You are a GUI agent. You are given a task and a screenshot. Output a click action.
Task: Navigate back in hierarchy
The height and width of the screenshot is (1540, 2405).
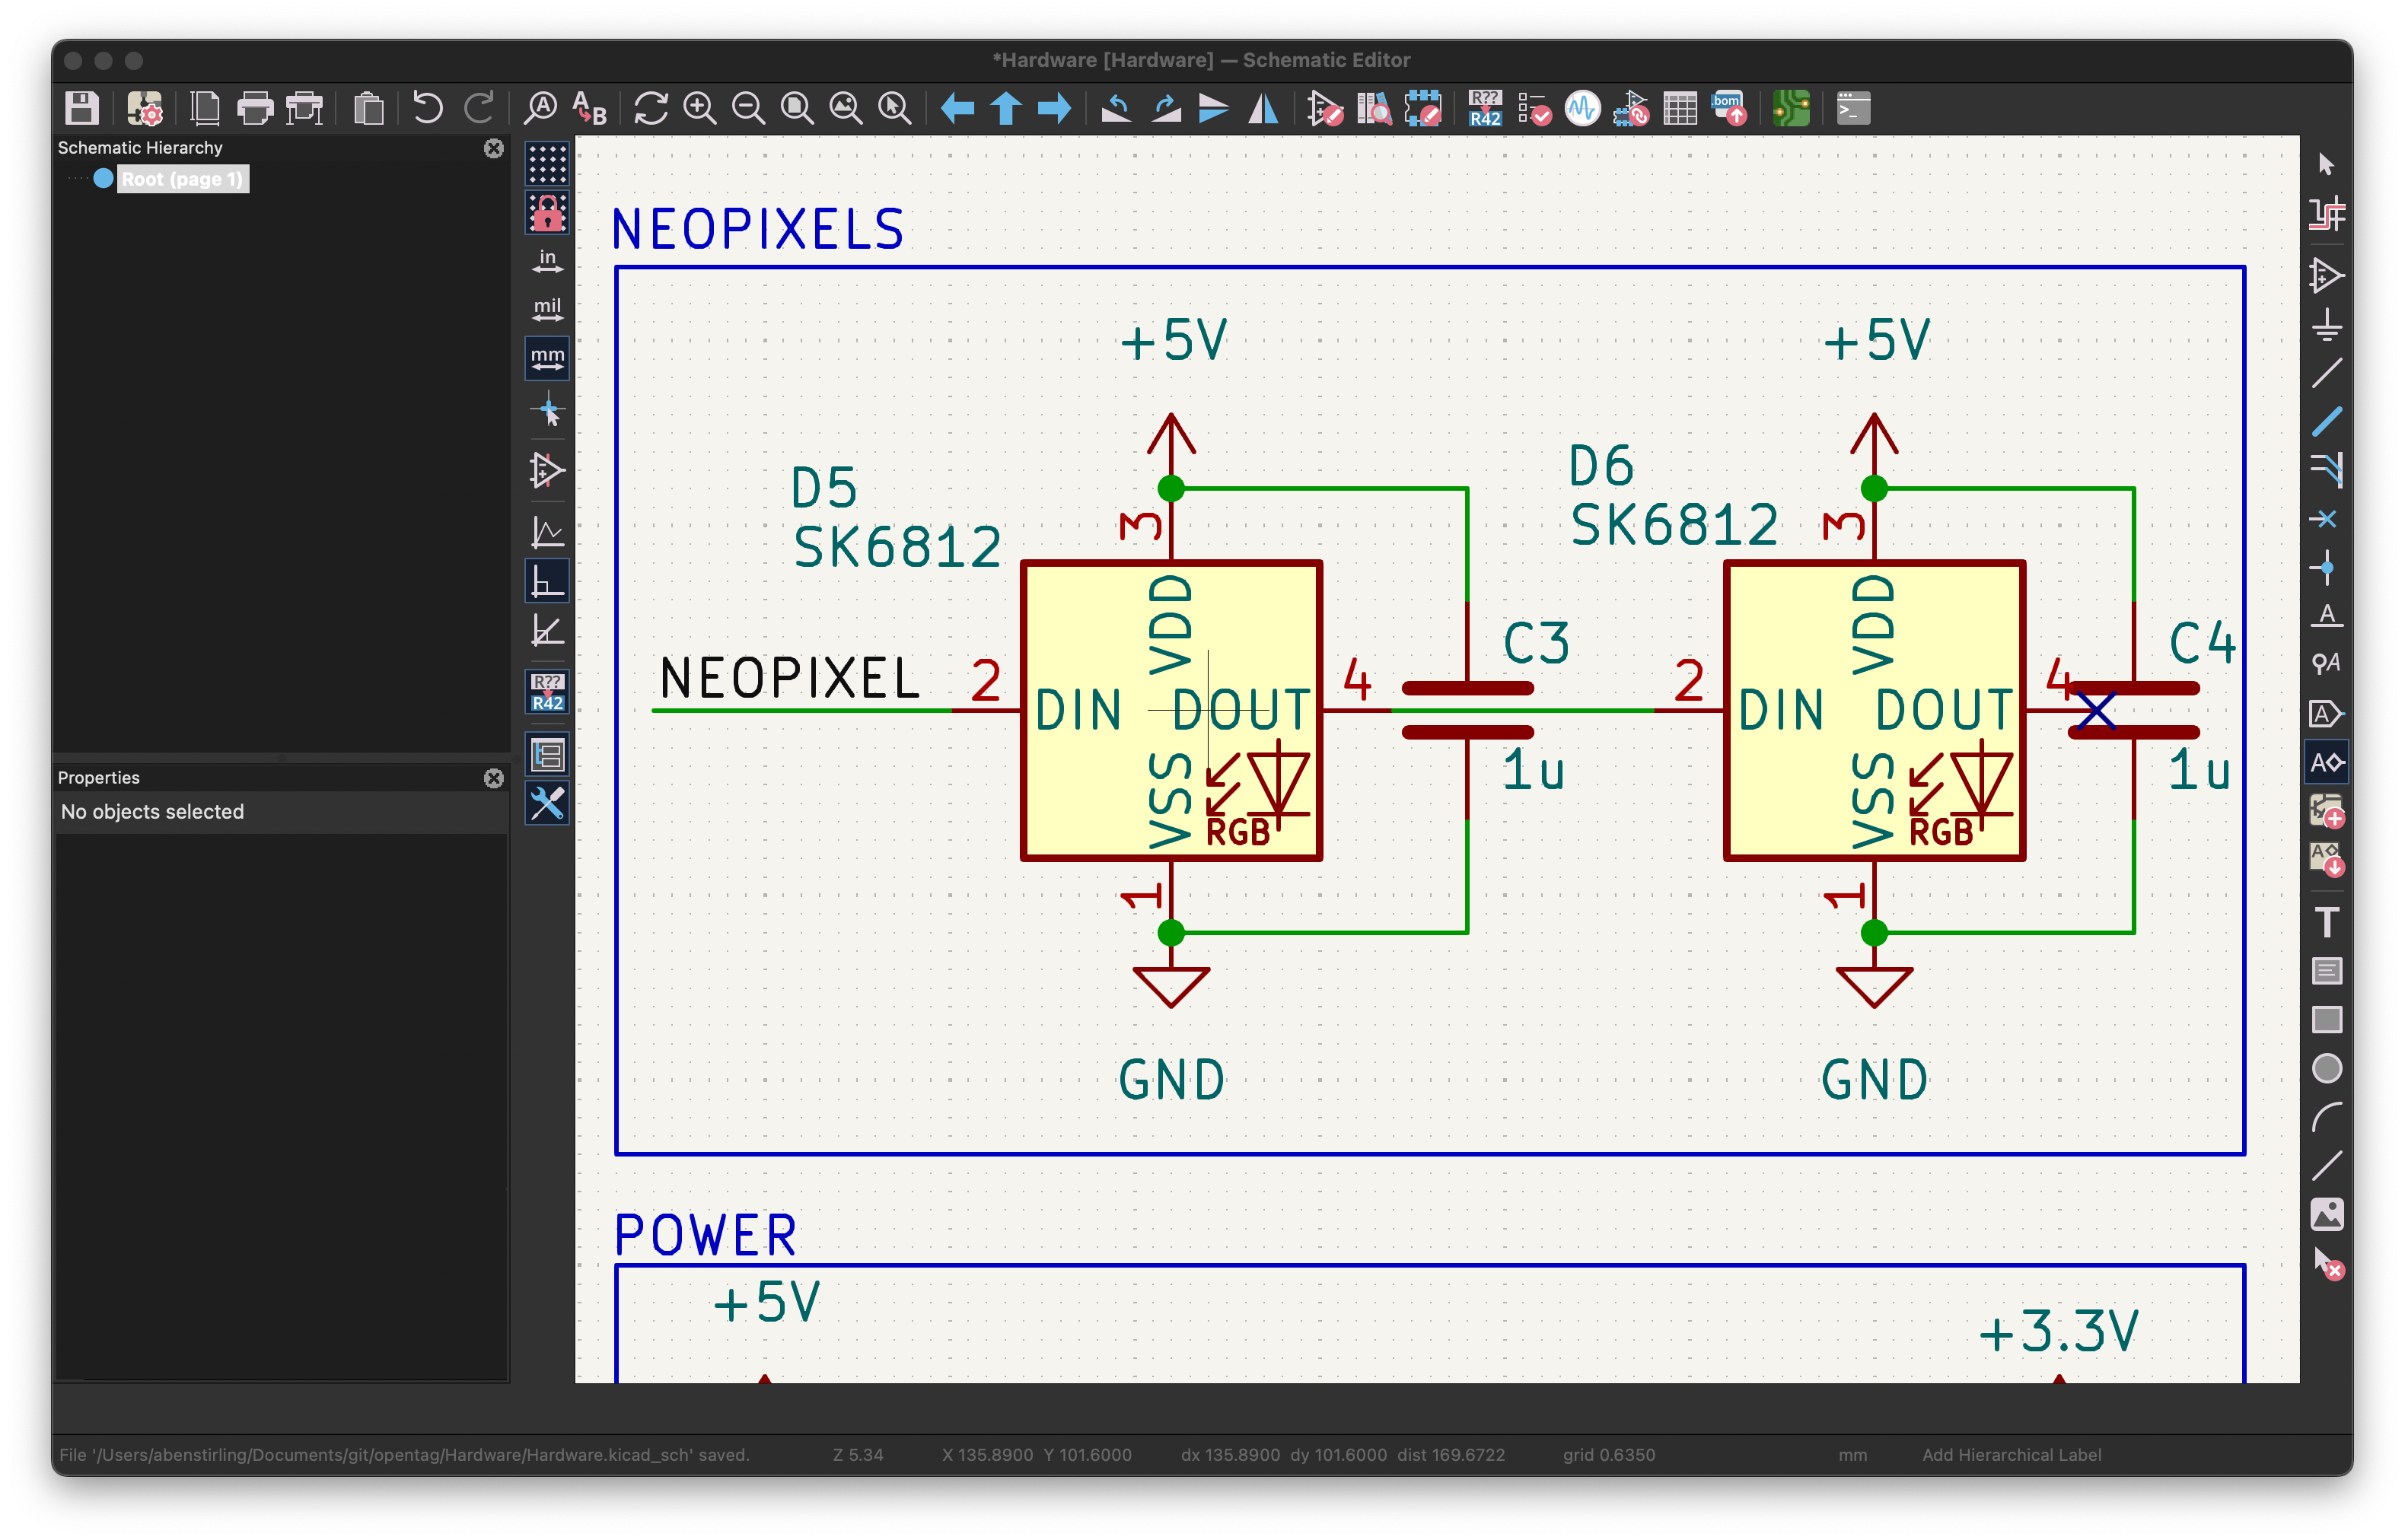957,108
